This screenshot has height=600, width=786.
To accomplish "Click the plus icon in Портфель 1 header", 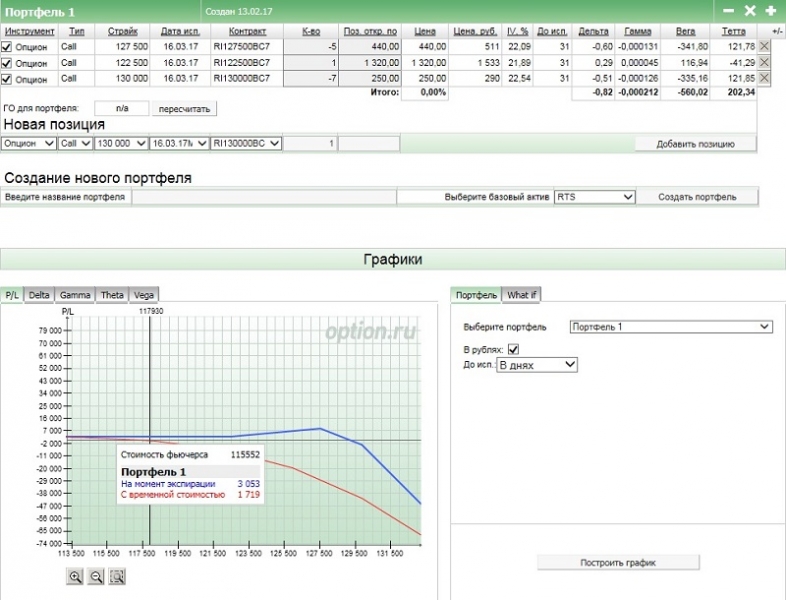I will tap(770, 10).
